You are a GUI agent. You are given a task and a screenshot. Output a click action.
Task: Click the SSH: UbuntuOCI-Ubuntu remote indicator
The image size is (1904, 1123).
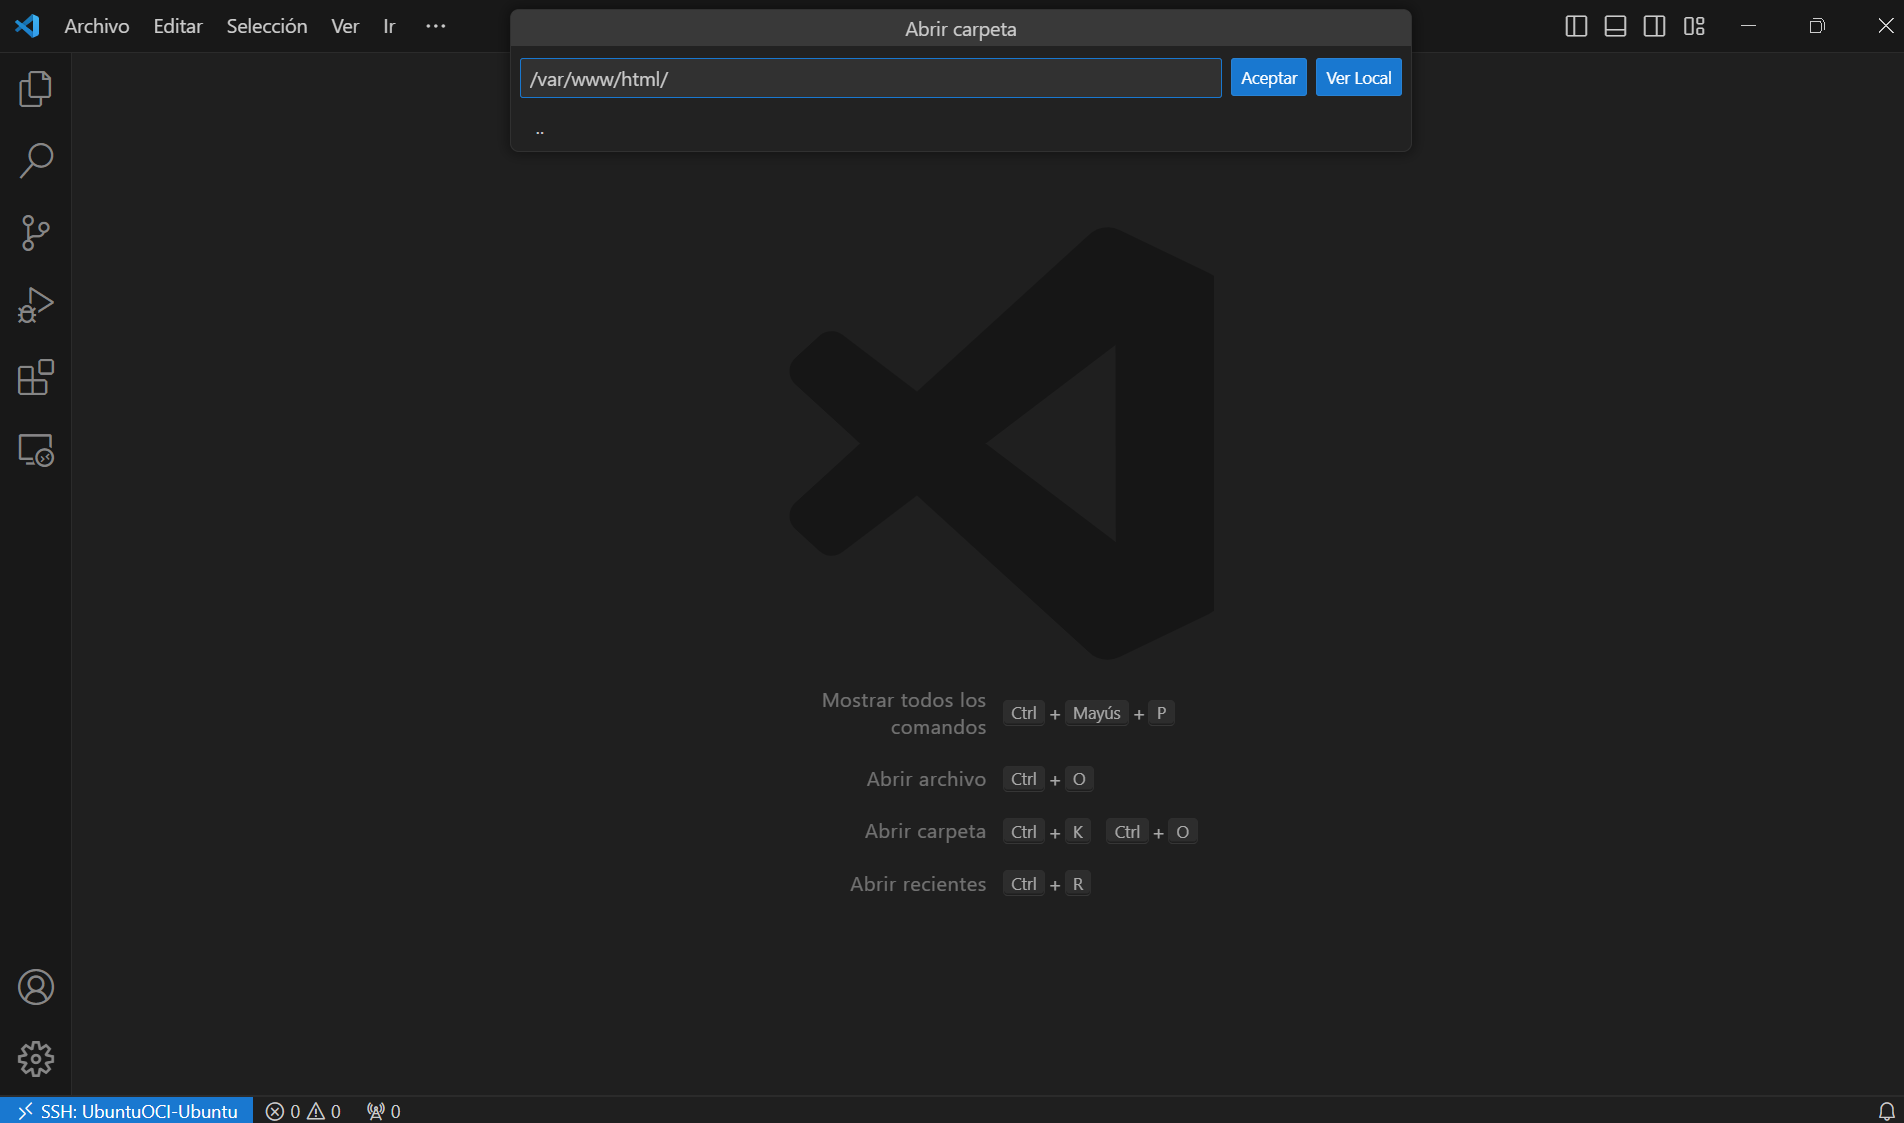click(x=127, y=1111)
